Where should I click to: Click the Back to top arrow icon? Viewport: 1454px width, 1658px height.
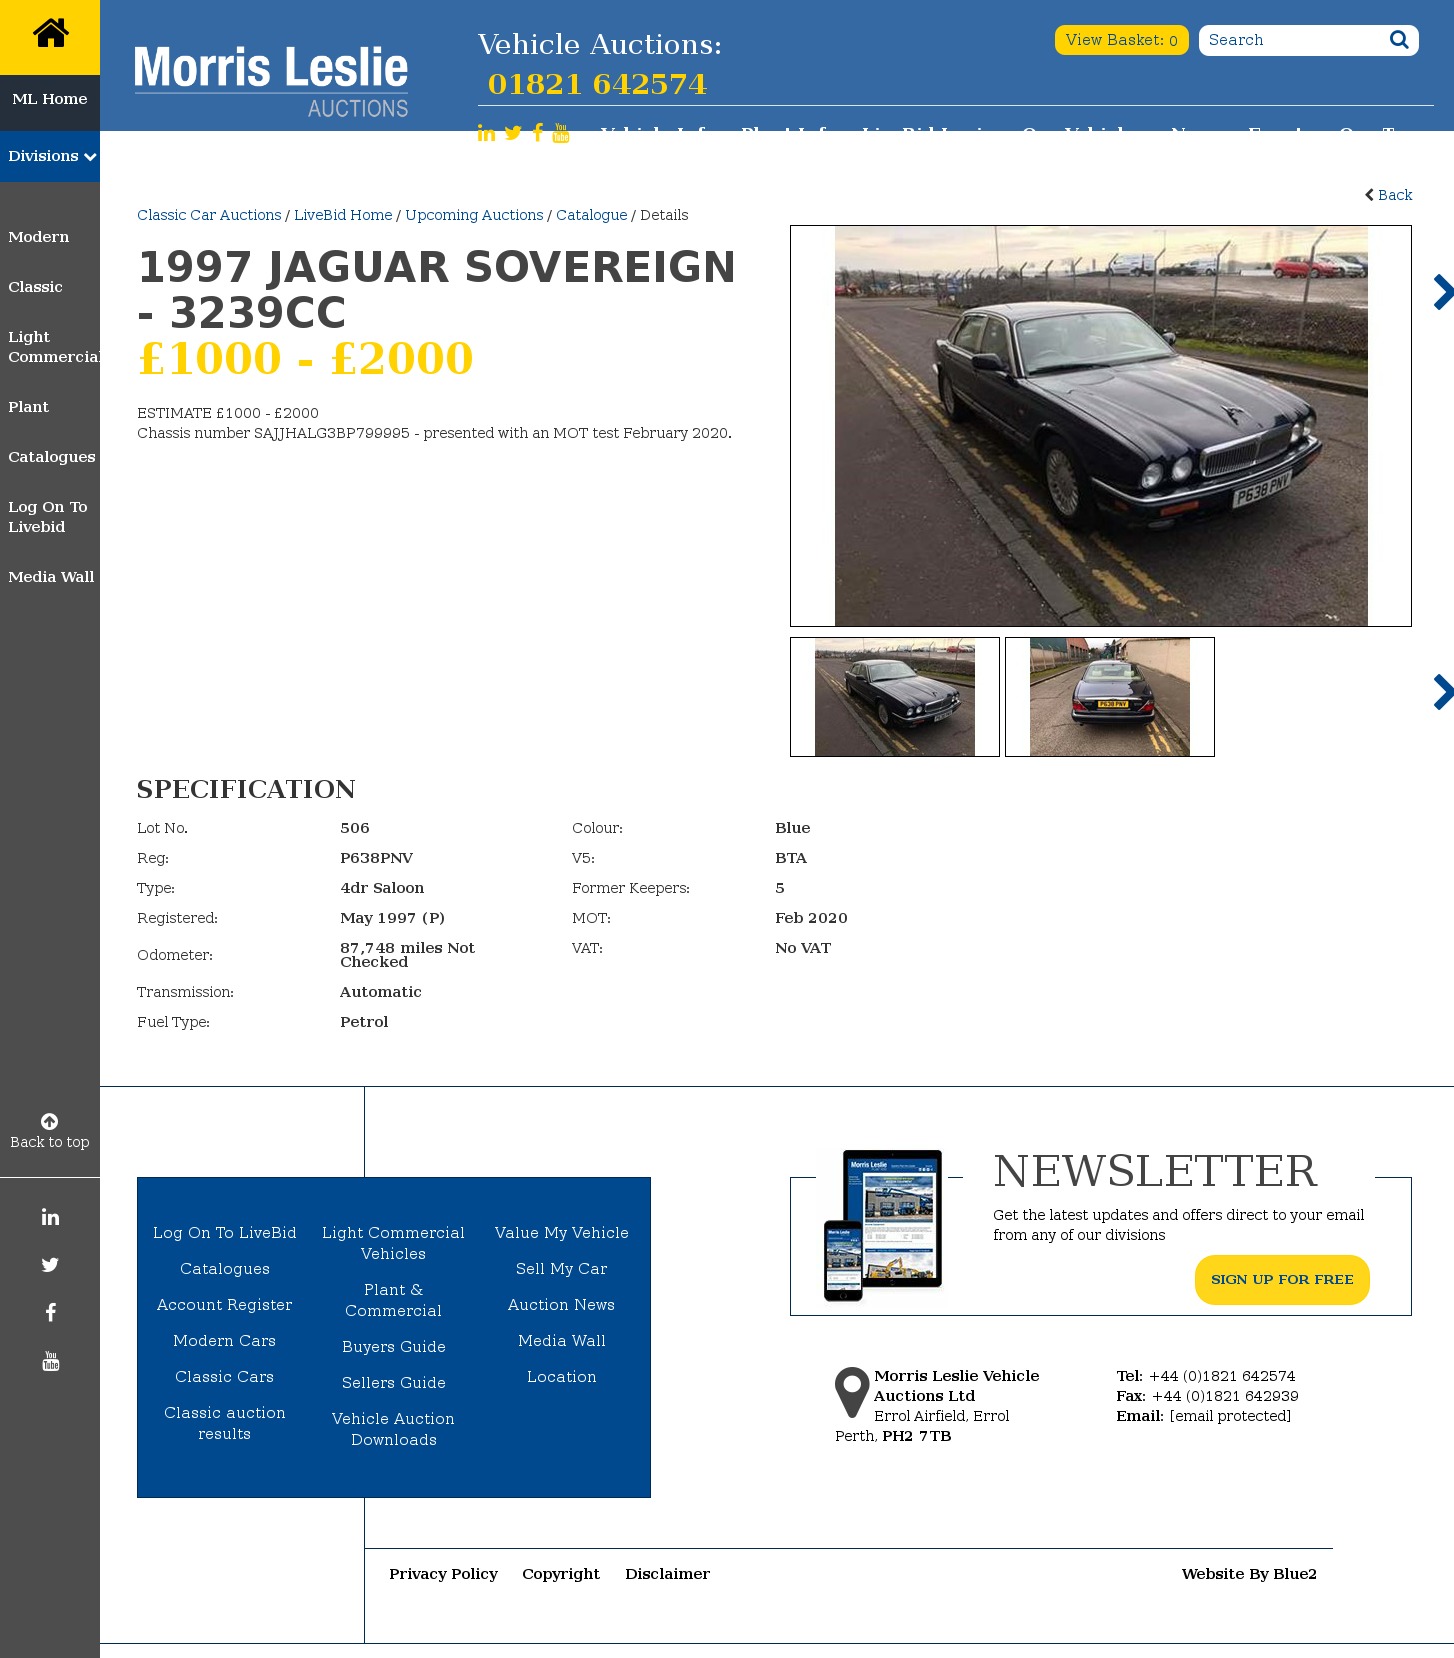pos(50,1121)
